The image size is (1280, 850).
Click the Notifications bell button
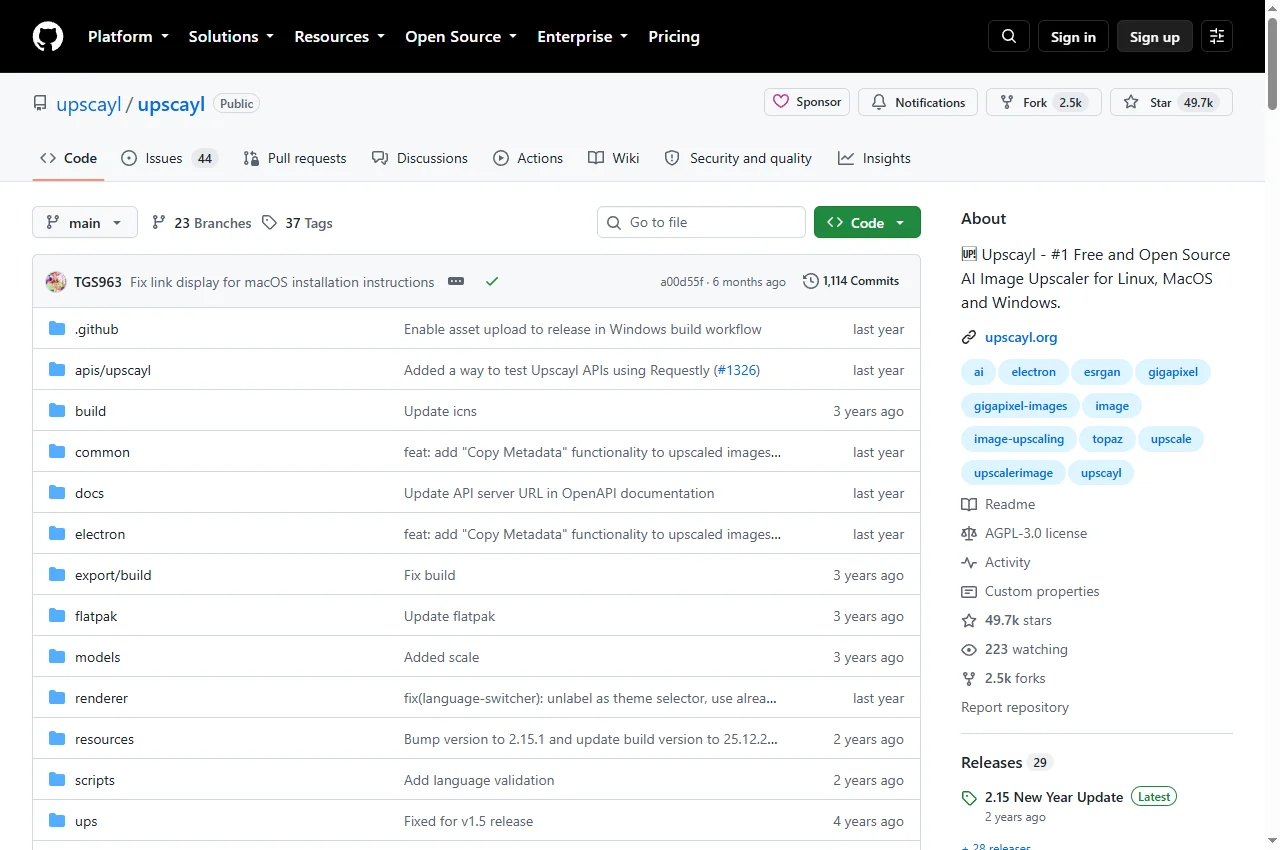918,102
